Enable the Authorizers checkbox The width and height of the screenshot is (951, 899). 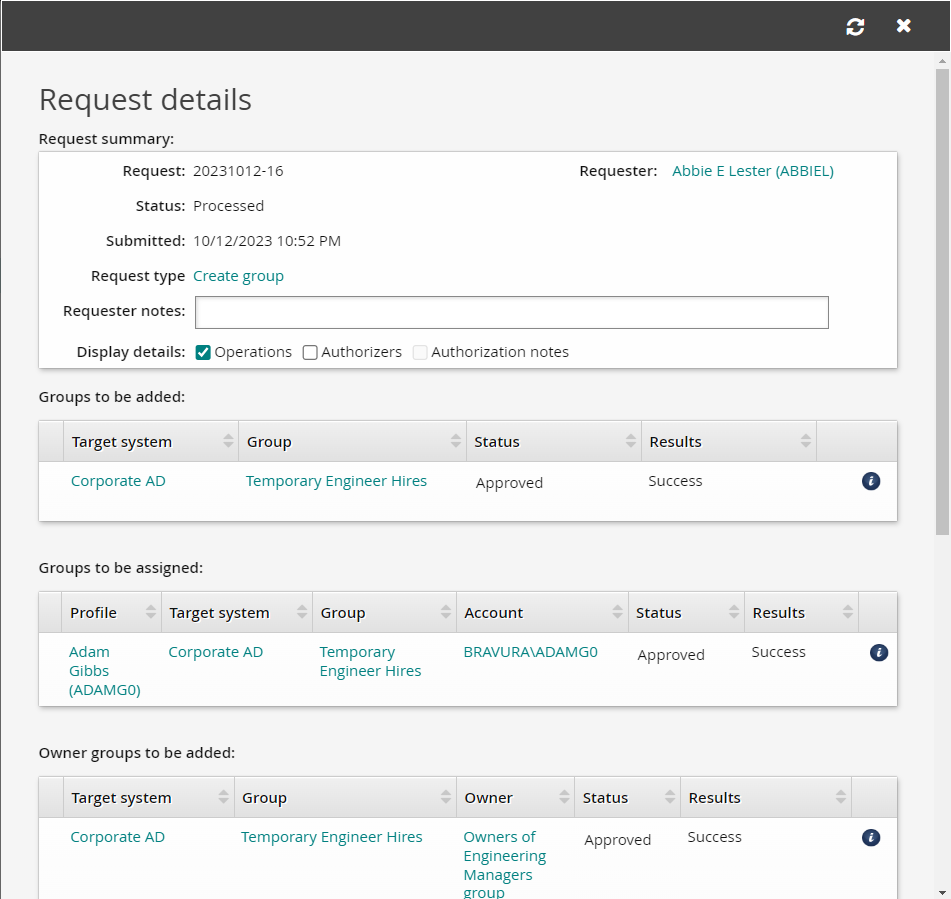(310, 353)
